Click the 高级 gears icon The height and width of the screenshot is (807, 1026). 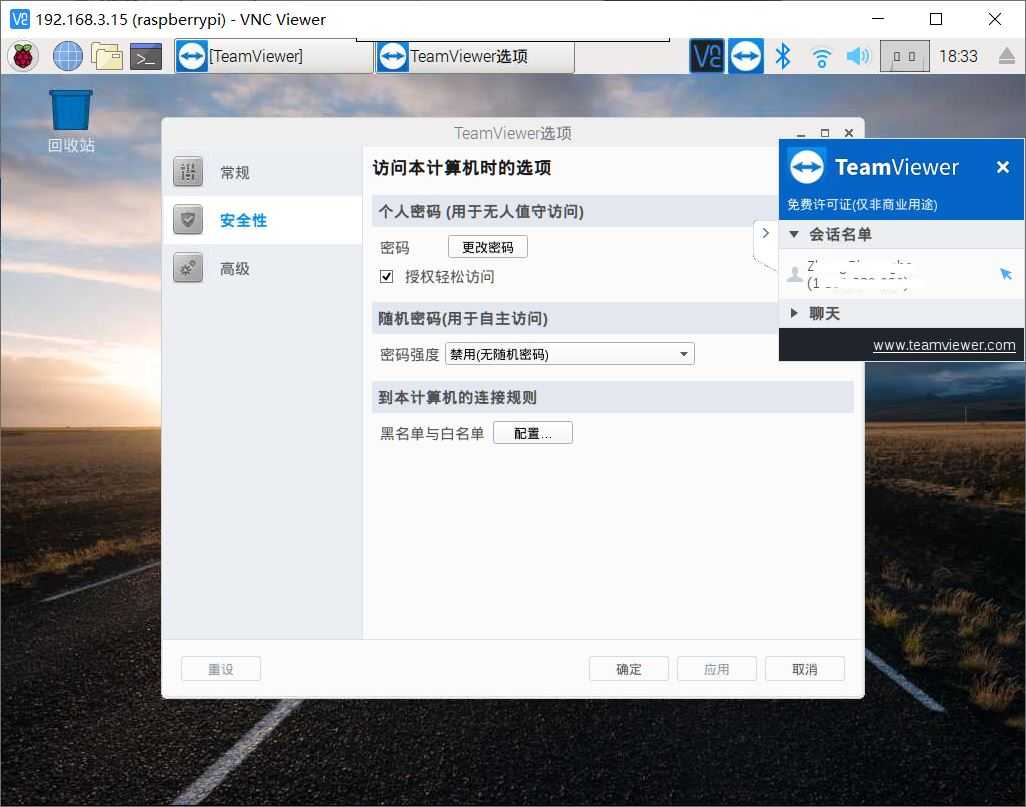point(188,268)
